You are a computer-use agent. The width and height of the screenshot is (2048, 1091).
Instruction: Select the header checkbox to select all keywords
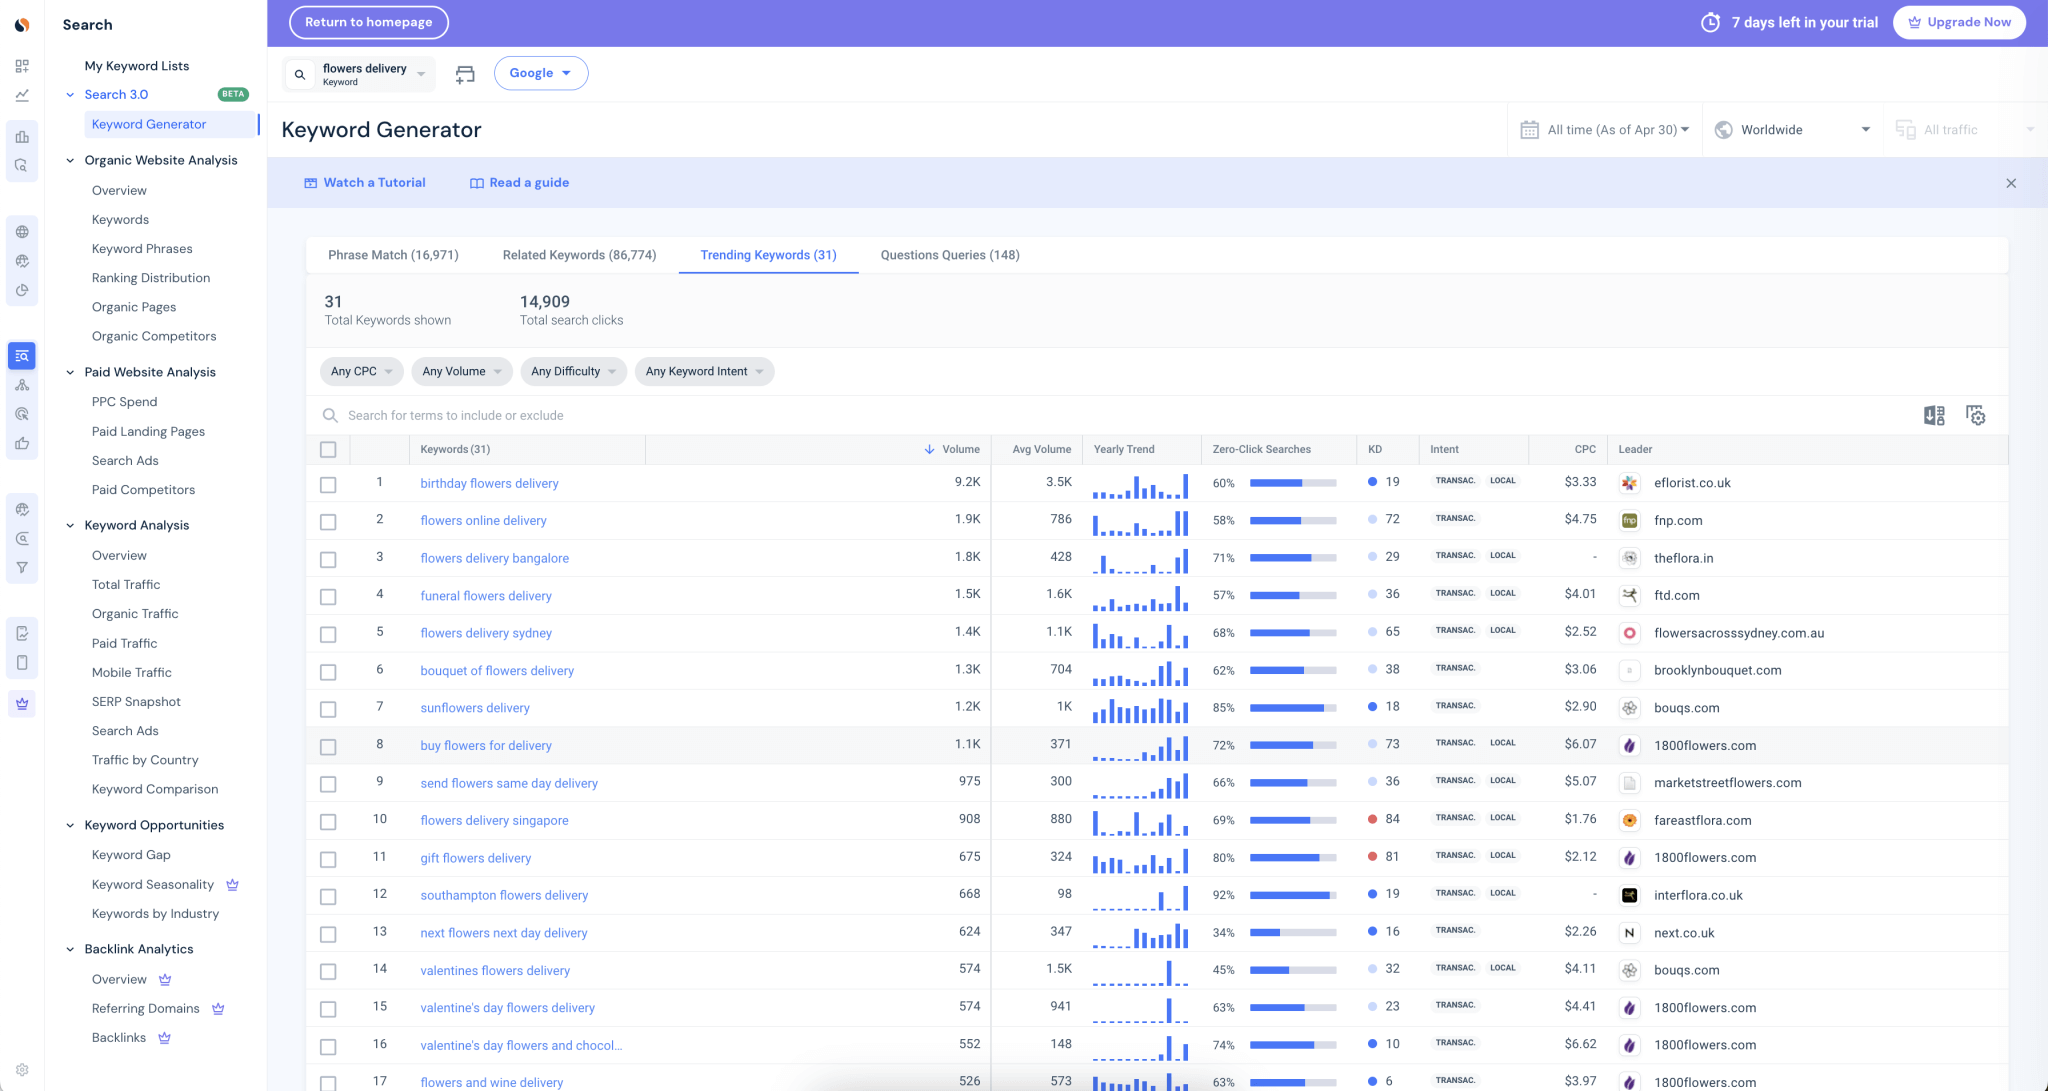[x=328, y=449]
